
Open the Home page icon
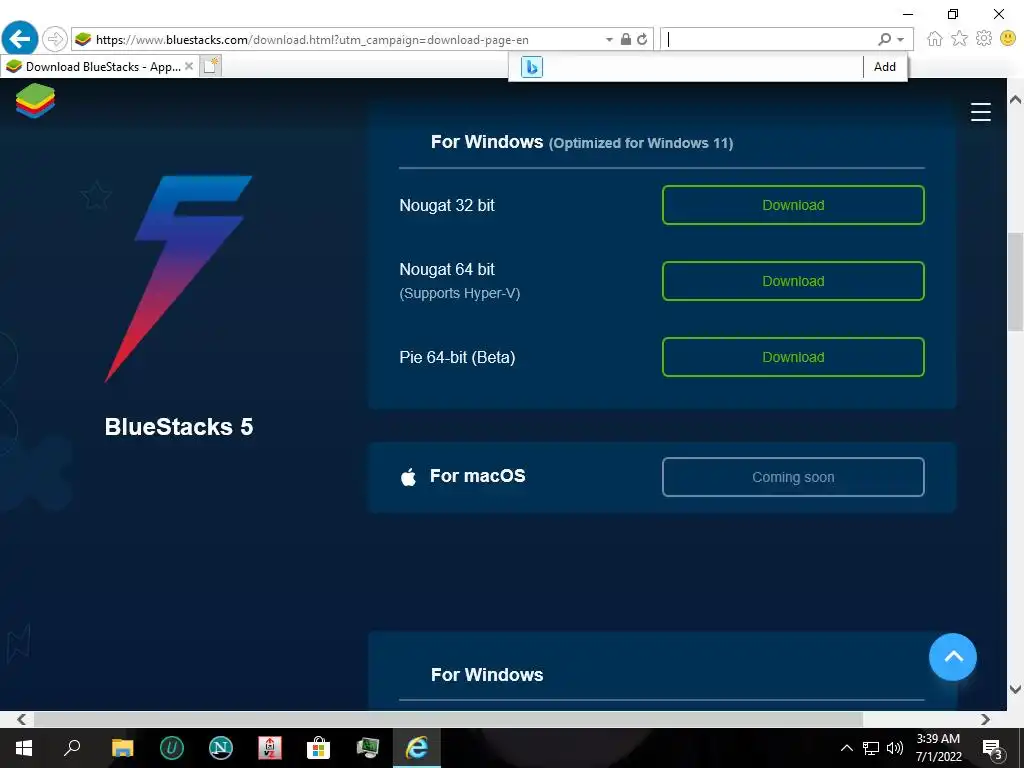pos(935,39)
